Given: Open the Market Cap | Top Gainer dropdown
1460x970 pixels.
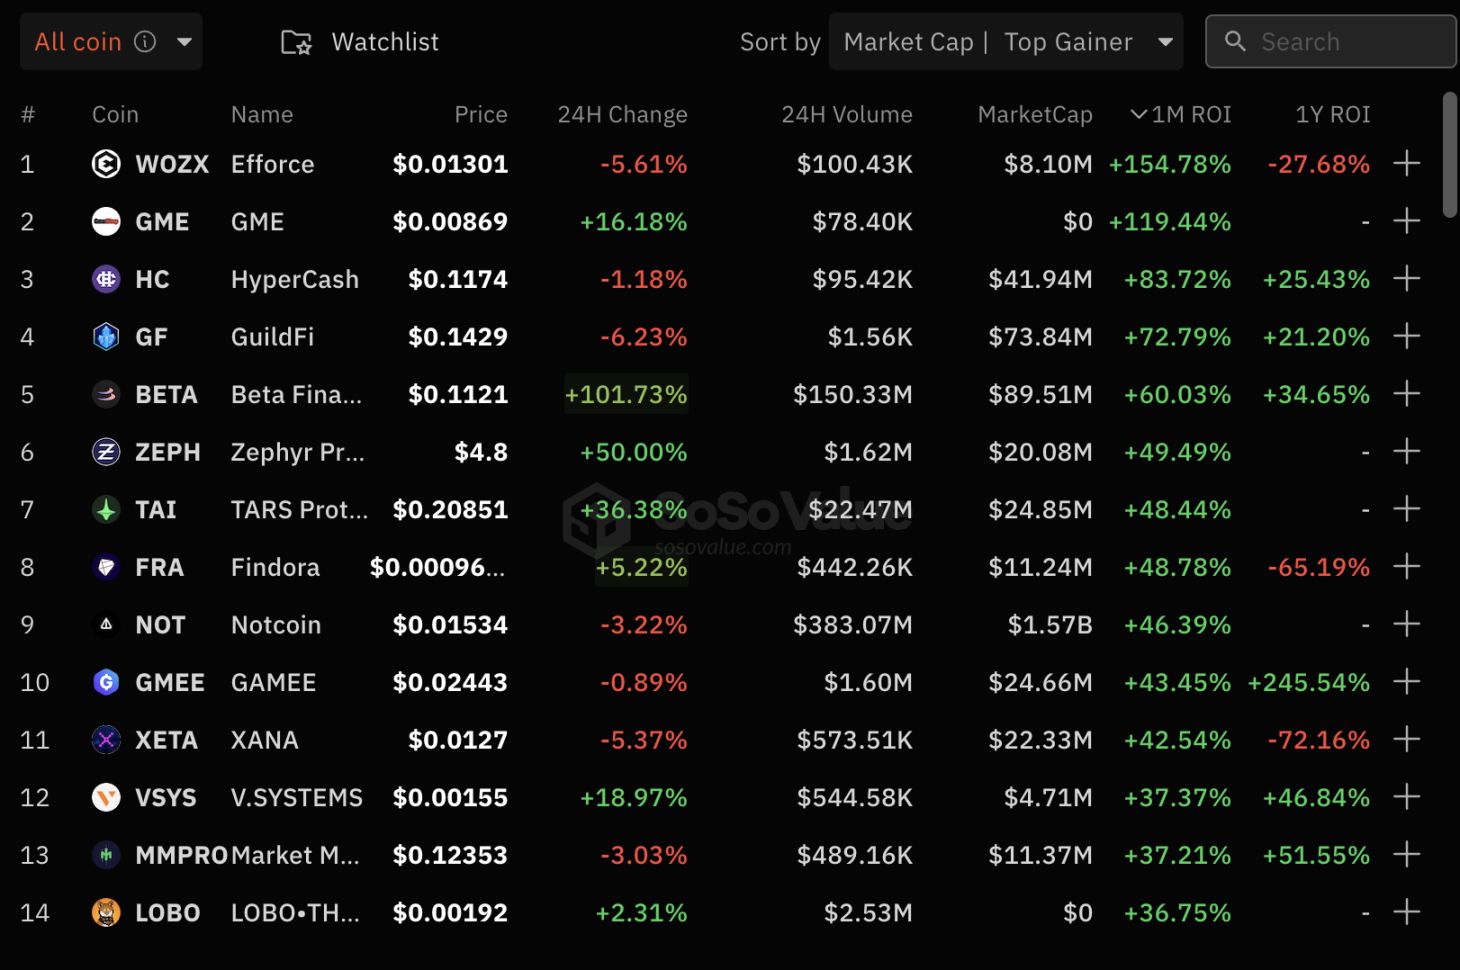Looking at the screenshot, I should pos(1005,42).
